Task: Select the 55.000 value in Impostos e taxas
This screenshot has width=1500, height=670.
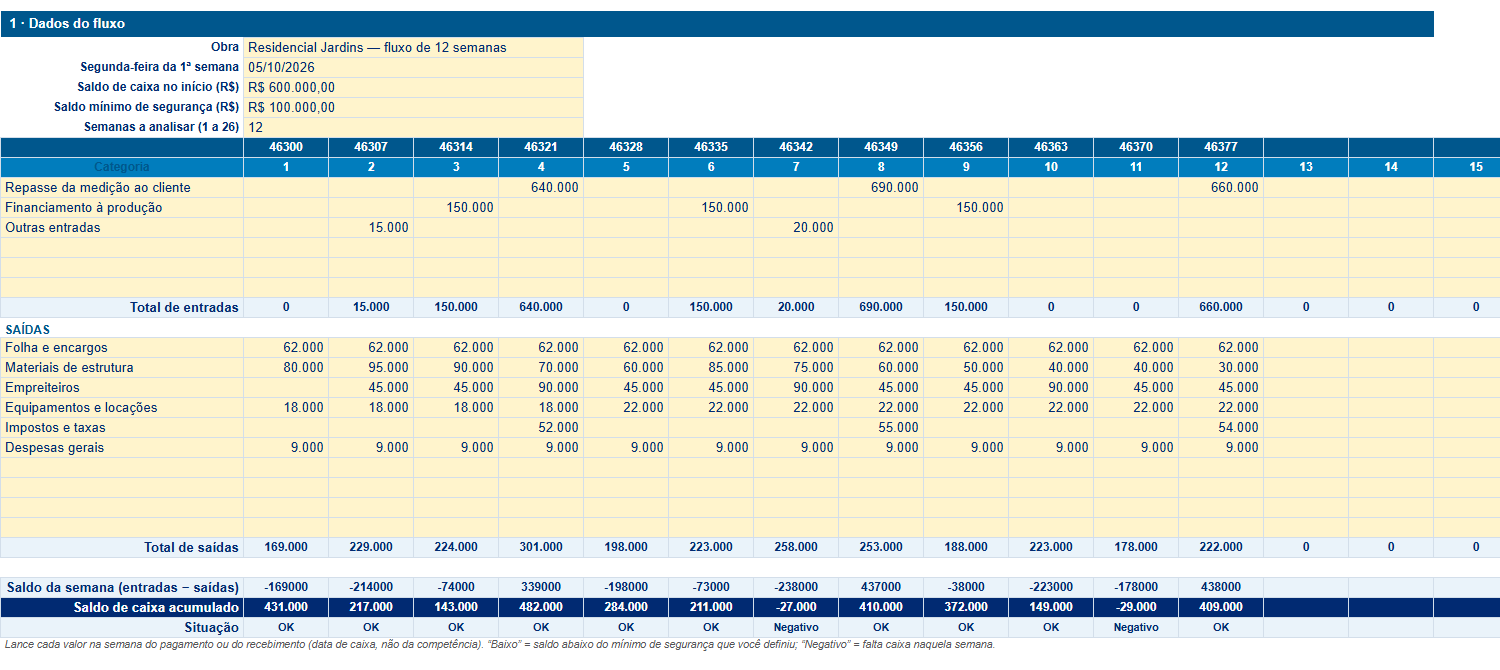Action: [x=881, y=427]
